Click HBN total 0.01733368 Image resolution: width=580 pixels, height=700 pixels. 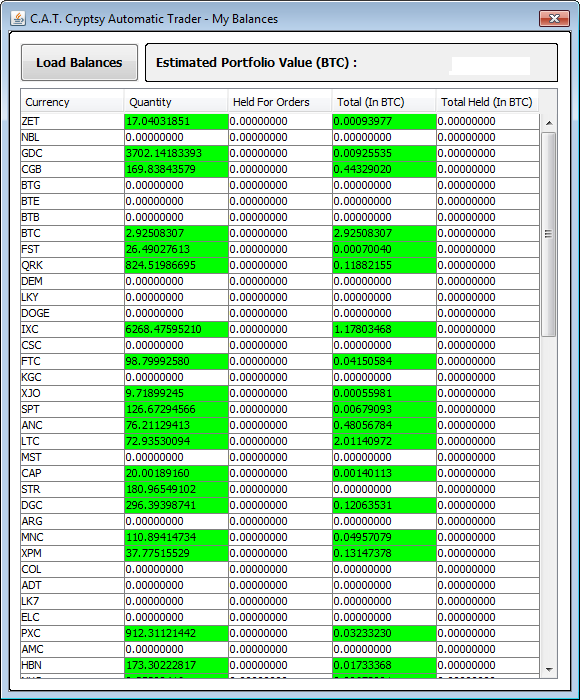(x=384, y=666)
